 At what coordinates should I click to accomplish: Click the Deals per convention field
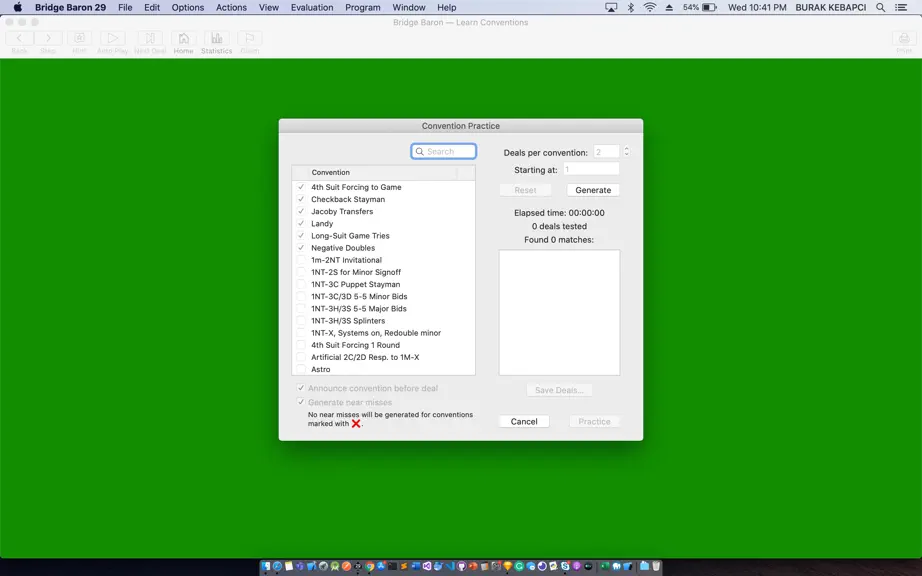[606, 152]
